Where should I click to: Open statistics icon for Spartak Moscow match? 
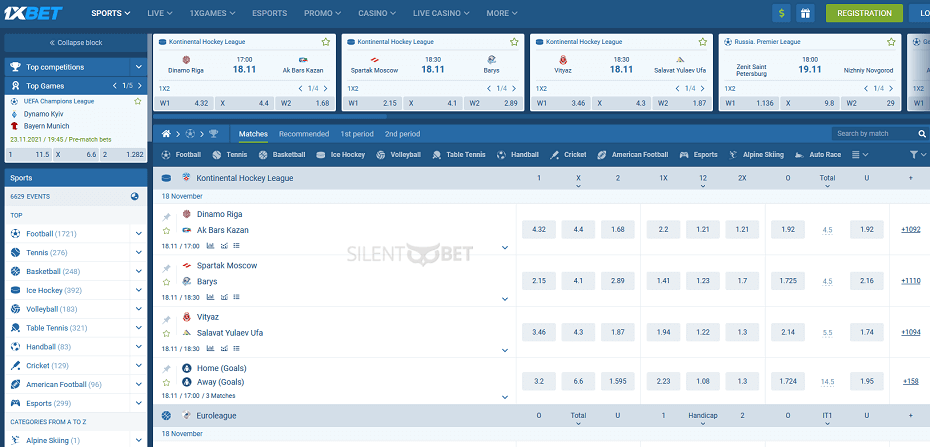[211, 296]
